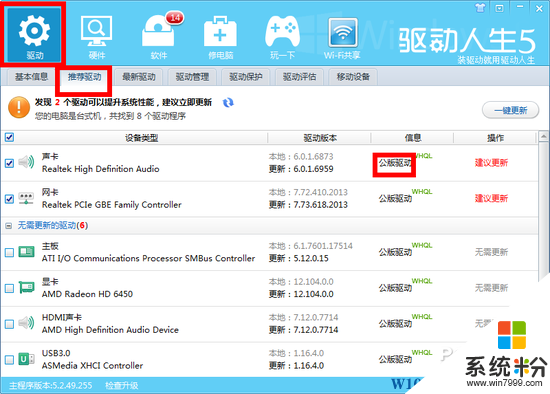Open the 修电脑 repair kit section

coord(220,37)
